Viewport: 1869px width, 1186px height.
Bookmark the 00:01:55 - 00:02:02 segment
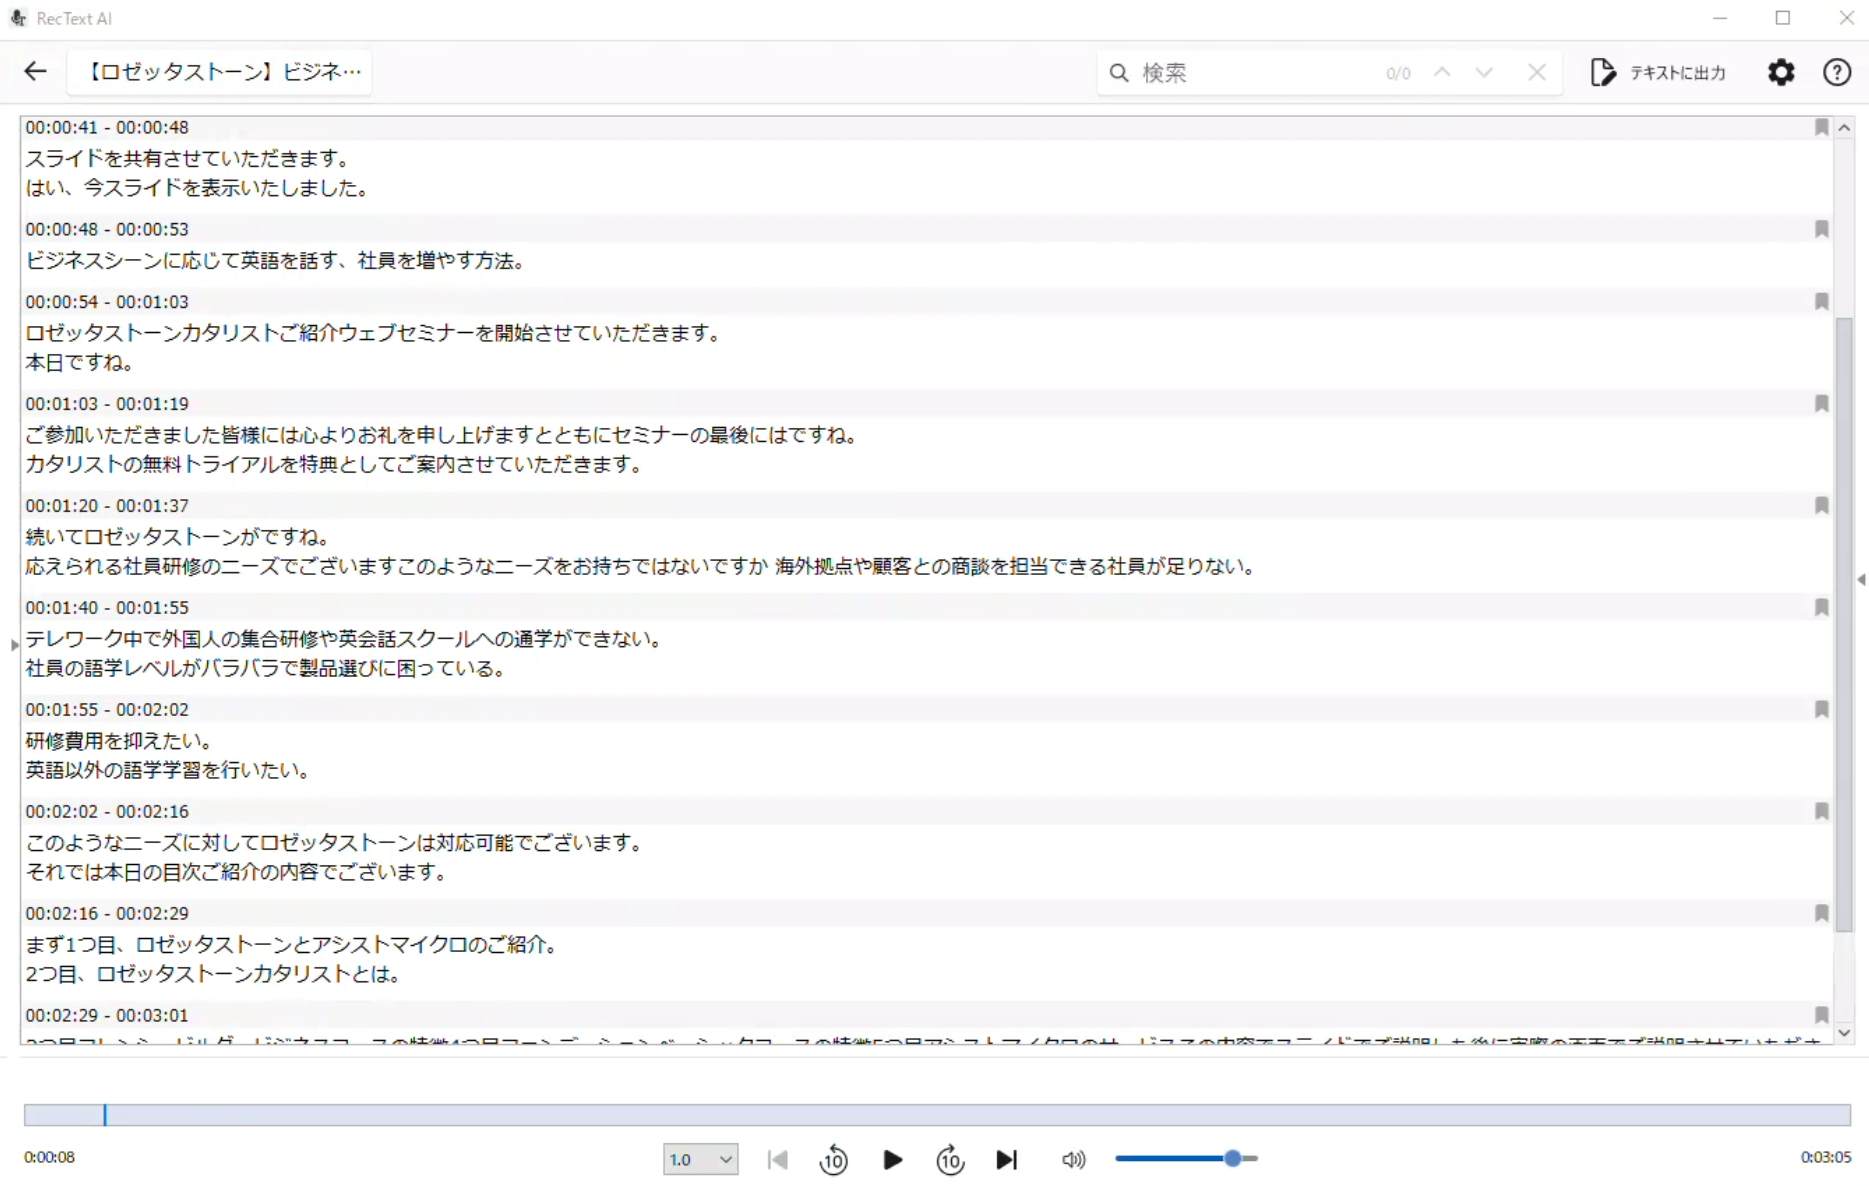coord(1821,709)
